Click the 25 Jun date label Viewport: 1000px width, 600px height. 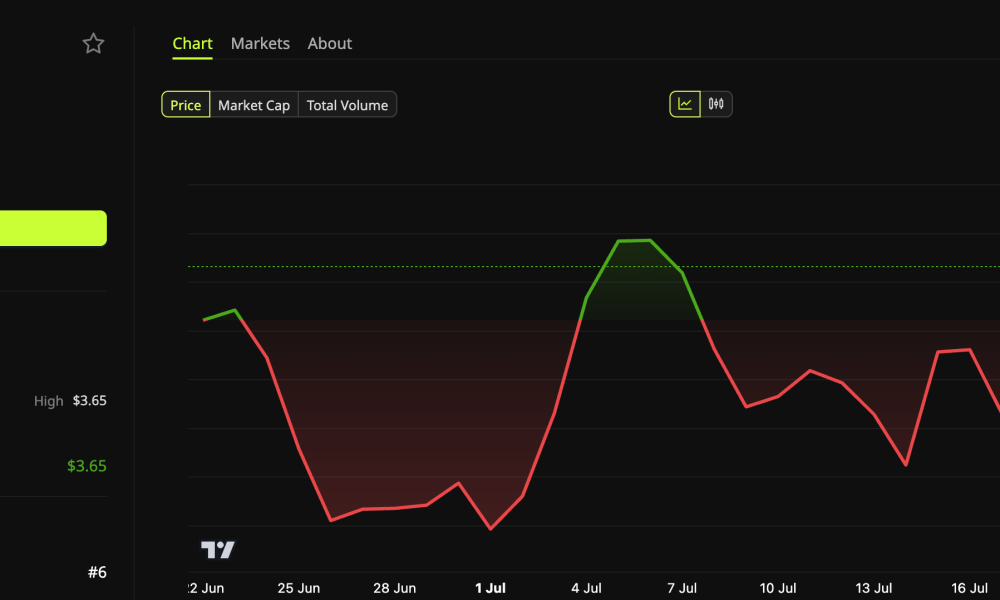pos(298,588)
